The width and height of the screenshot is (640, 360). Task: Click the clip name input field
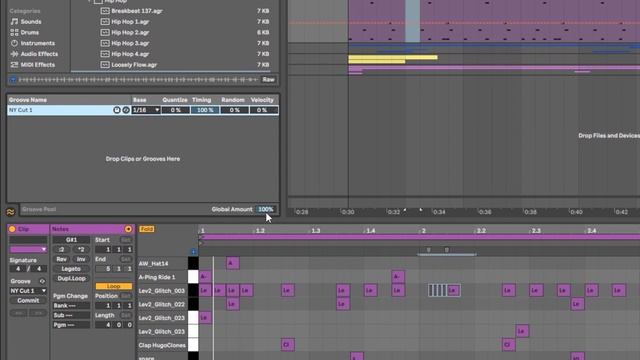(28, 240)
